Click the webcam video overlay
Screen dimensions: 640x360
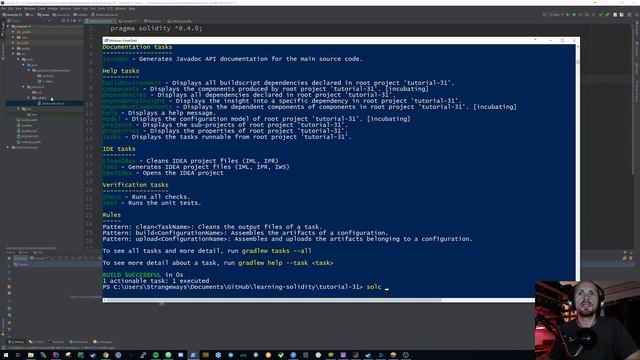pos(587,320)
